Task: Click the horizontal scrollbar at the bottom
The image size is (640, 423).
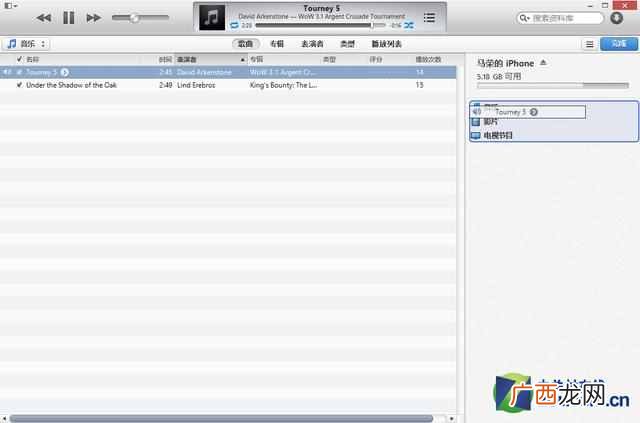Action: point(221,419)
